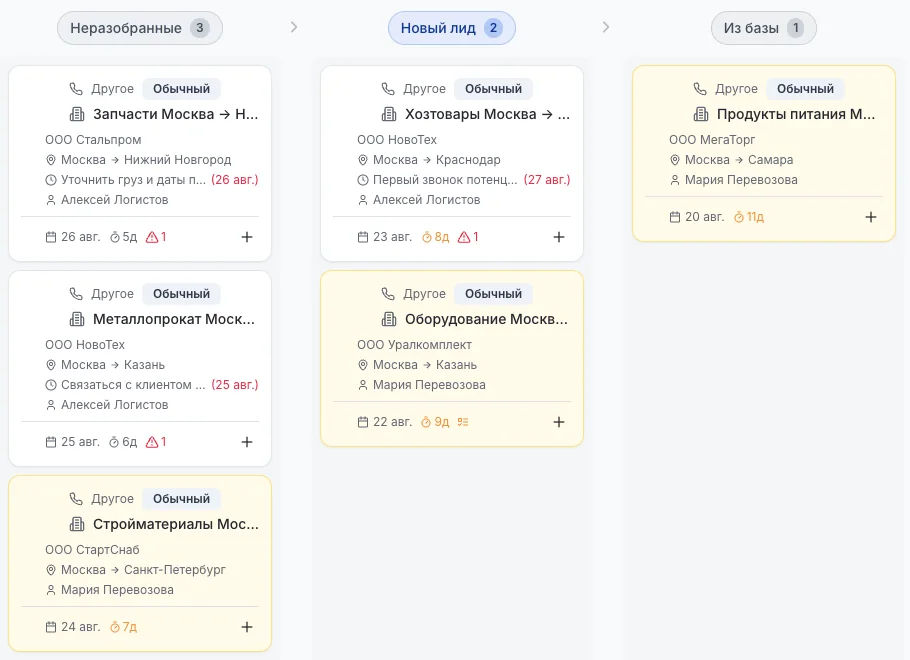Click chevron between Неразобранные and Новый лид

[x=294, y=27]
